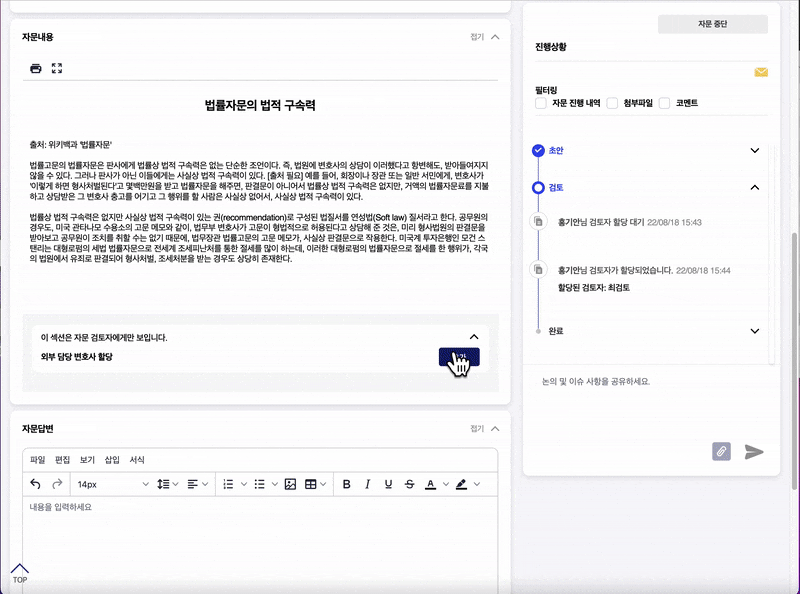Click the attach file paperclip icon

coord(721,451)
